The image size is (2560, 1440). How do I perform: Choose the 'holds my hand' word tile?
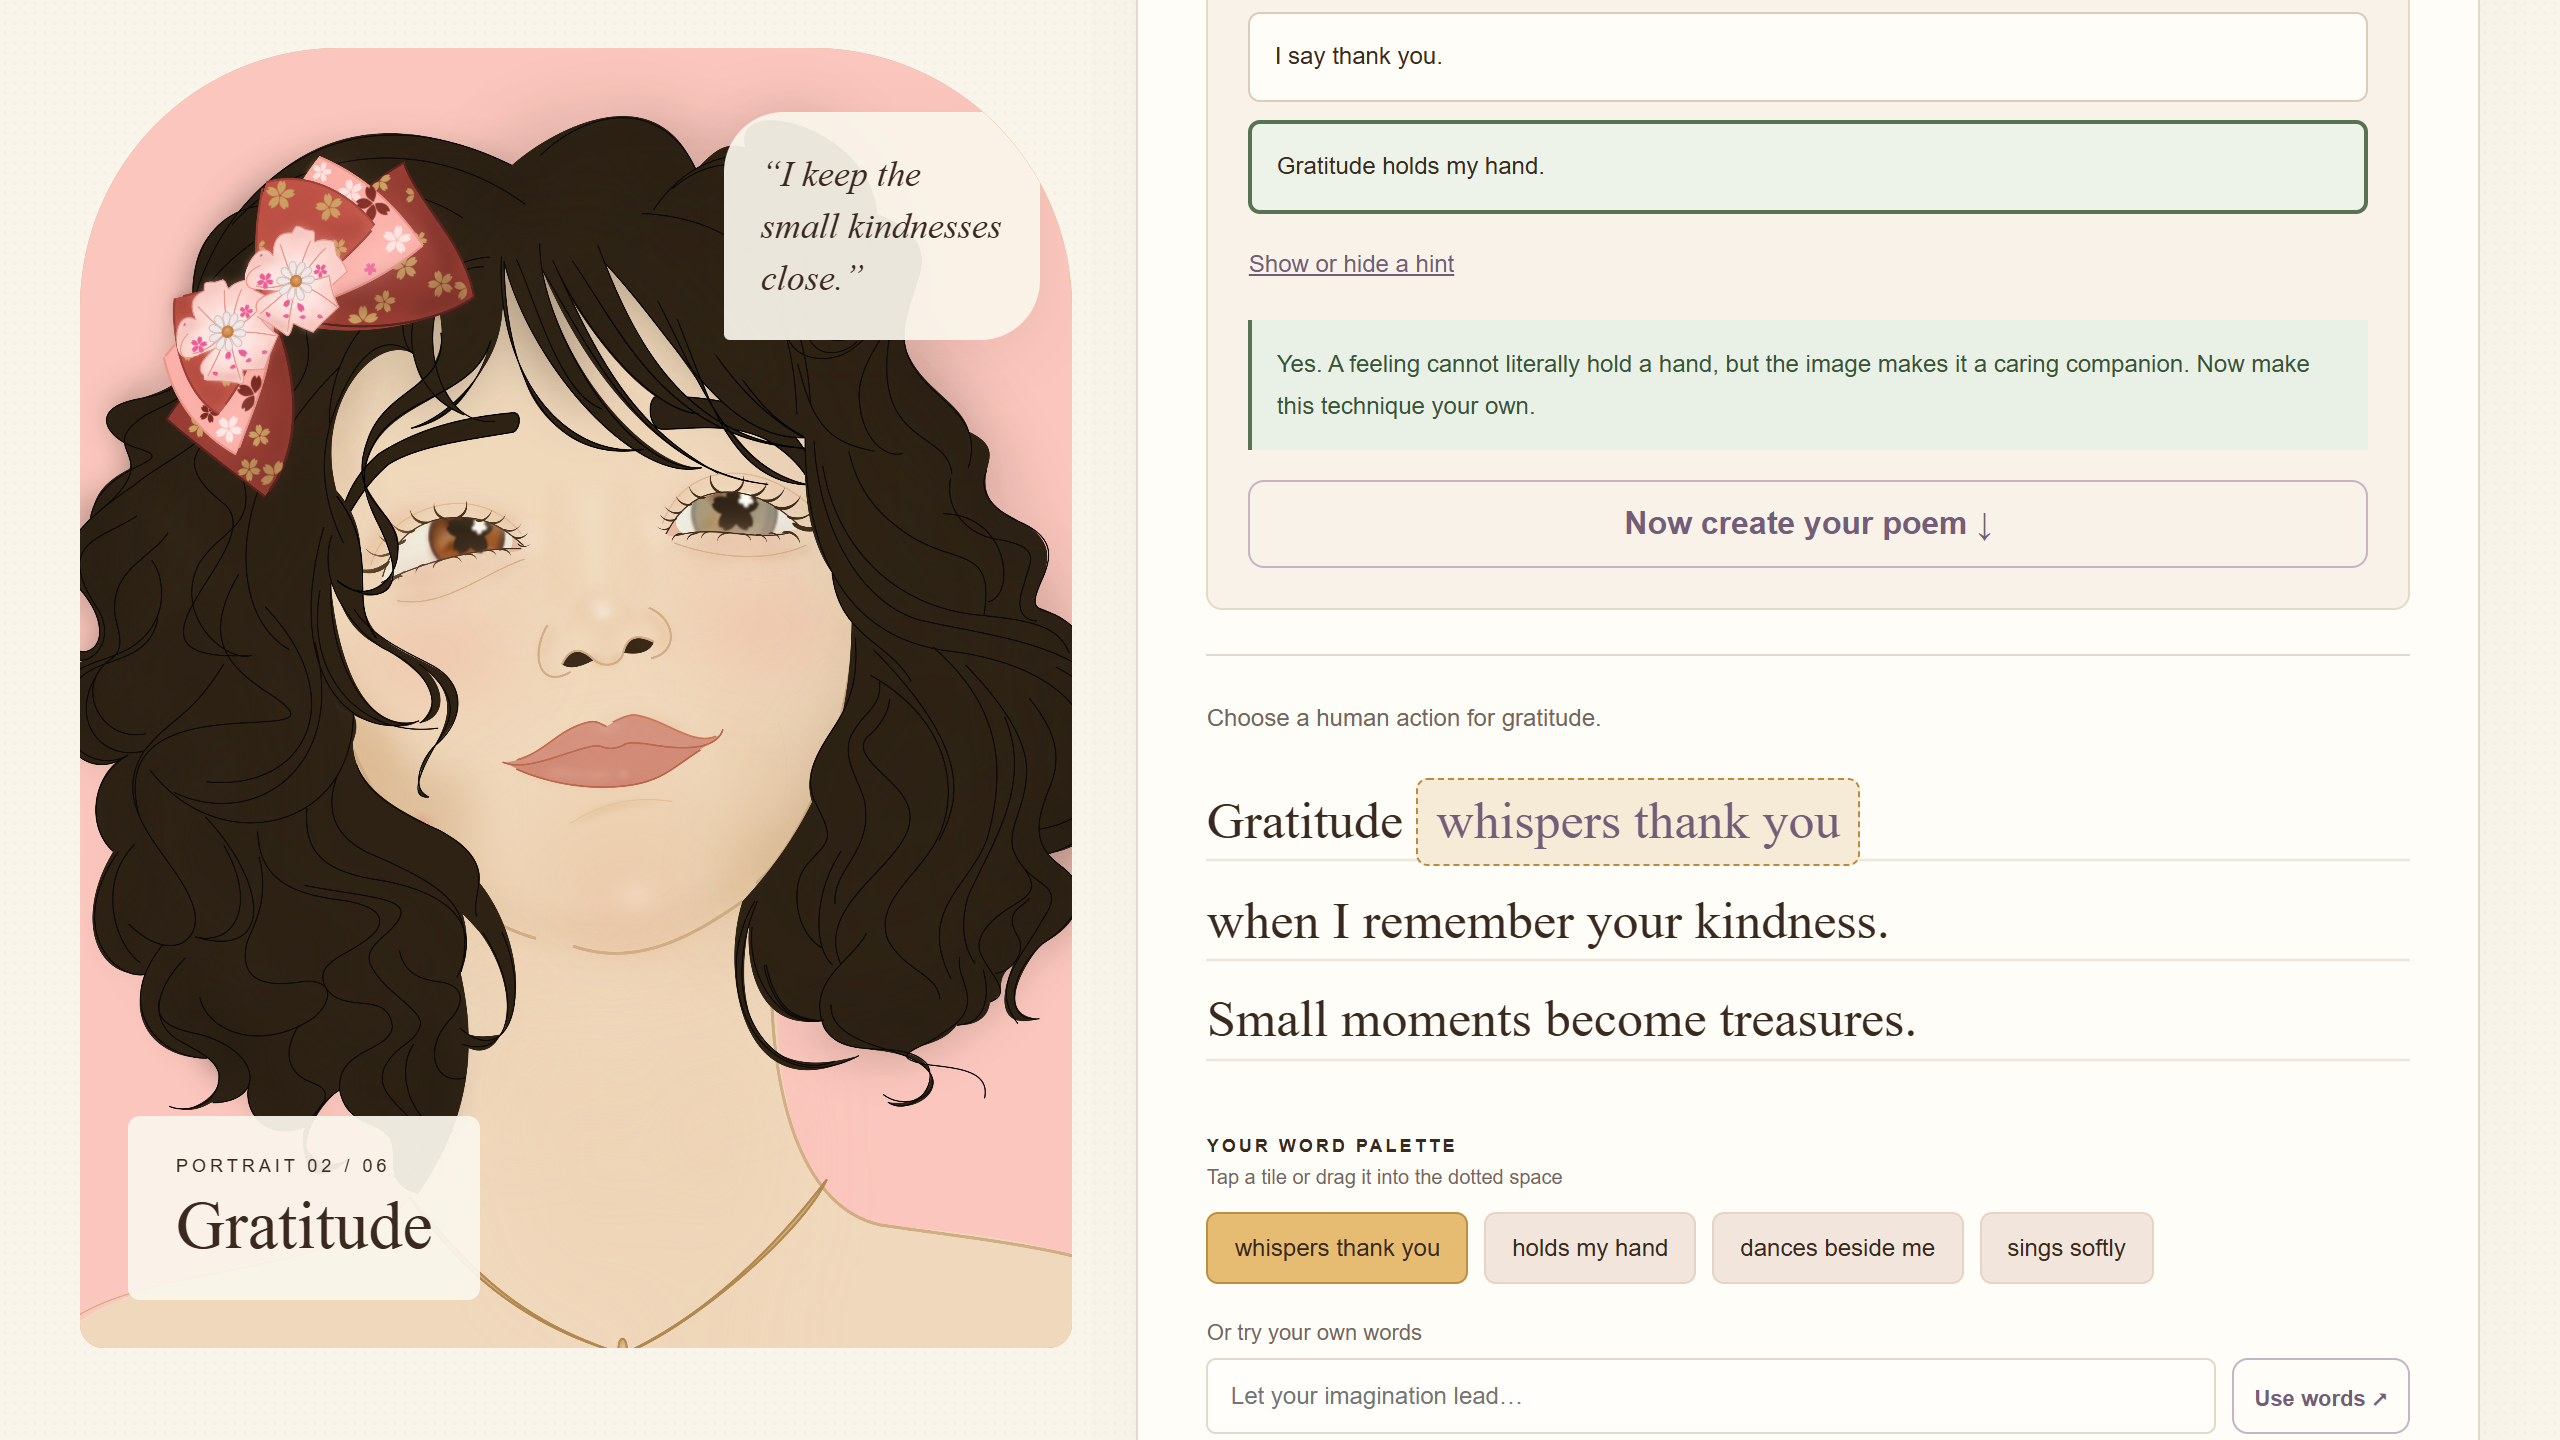tap(1590, 1248)
